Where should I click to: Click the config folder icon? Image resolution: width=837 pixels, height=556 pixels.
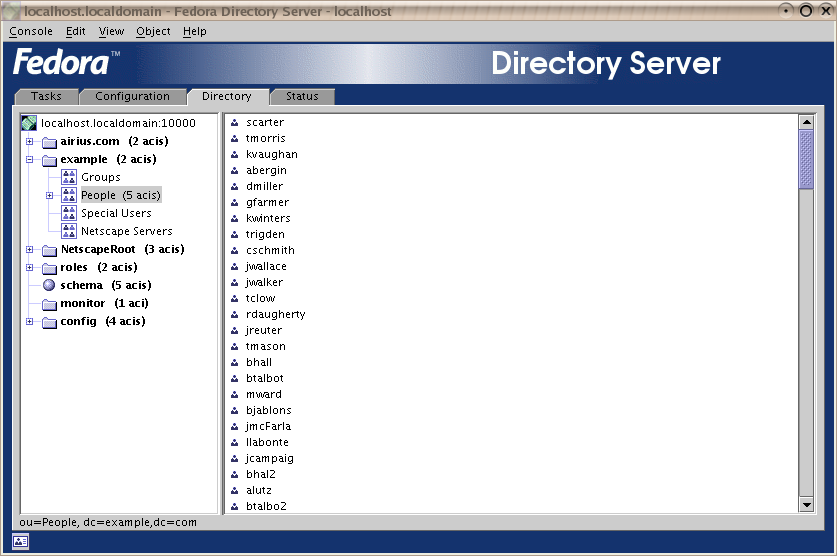(50, 322)
